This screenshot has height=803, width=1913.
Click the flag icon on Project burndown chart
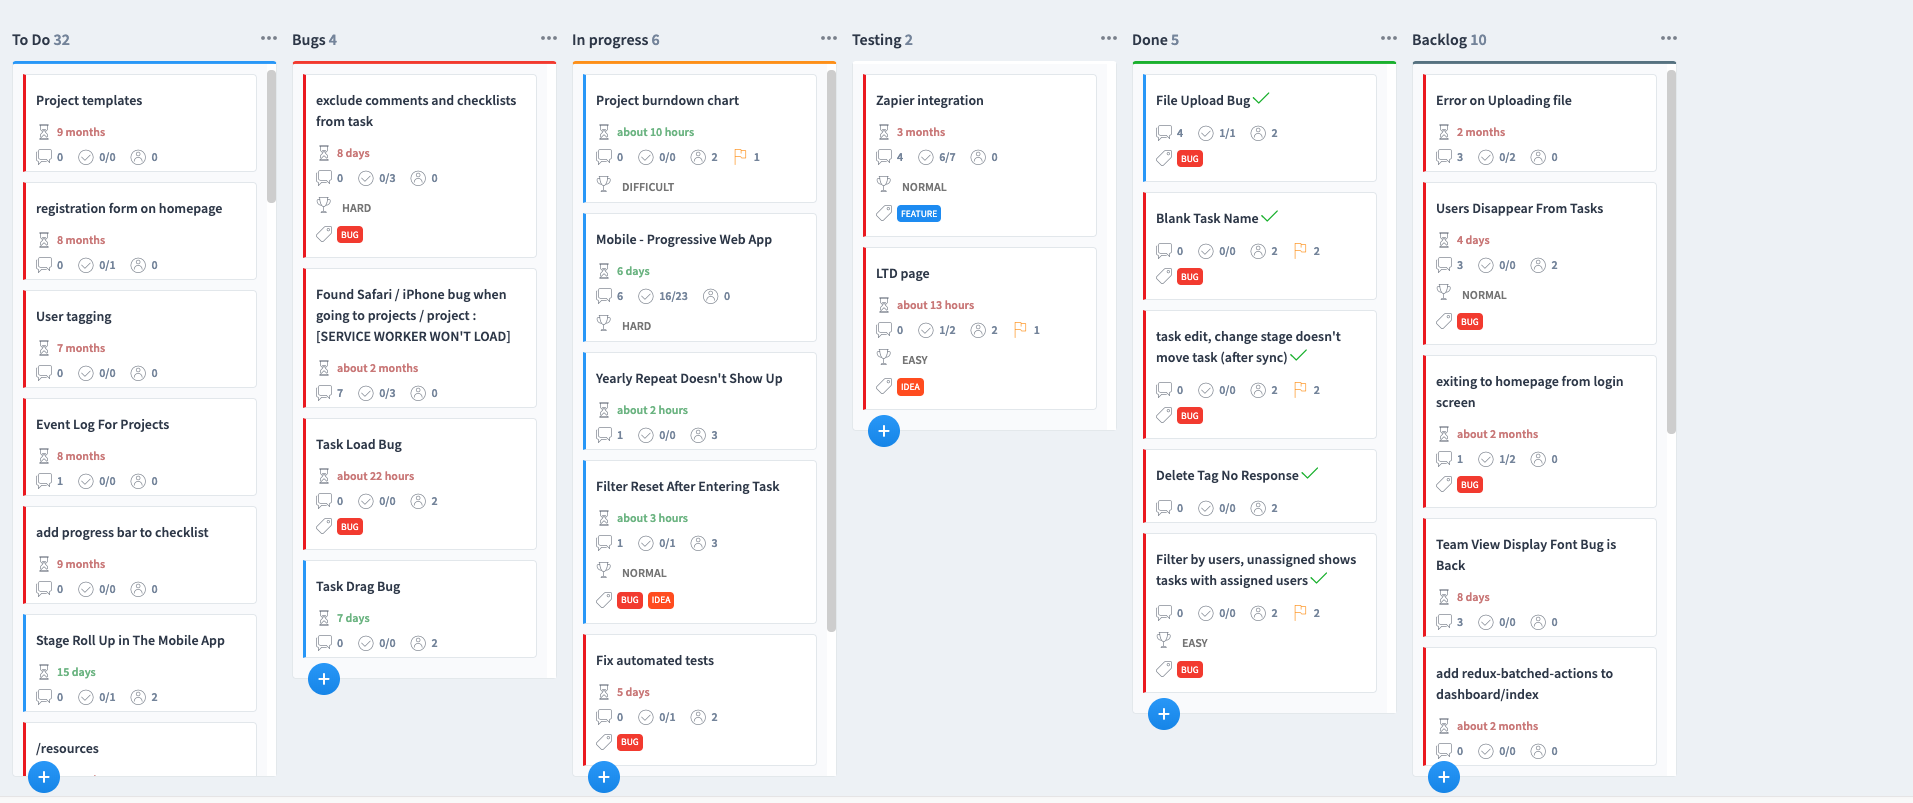point(740,157)
